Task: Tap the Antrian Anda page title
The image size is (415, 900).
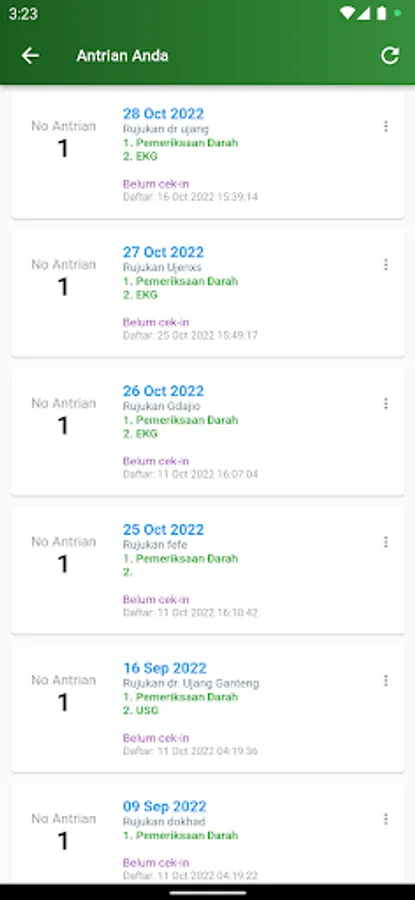Action: point(122,56)
